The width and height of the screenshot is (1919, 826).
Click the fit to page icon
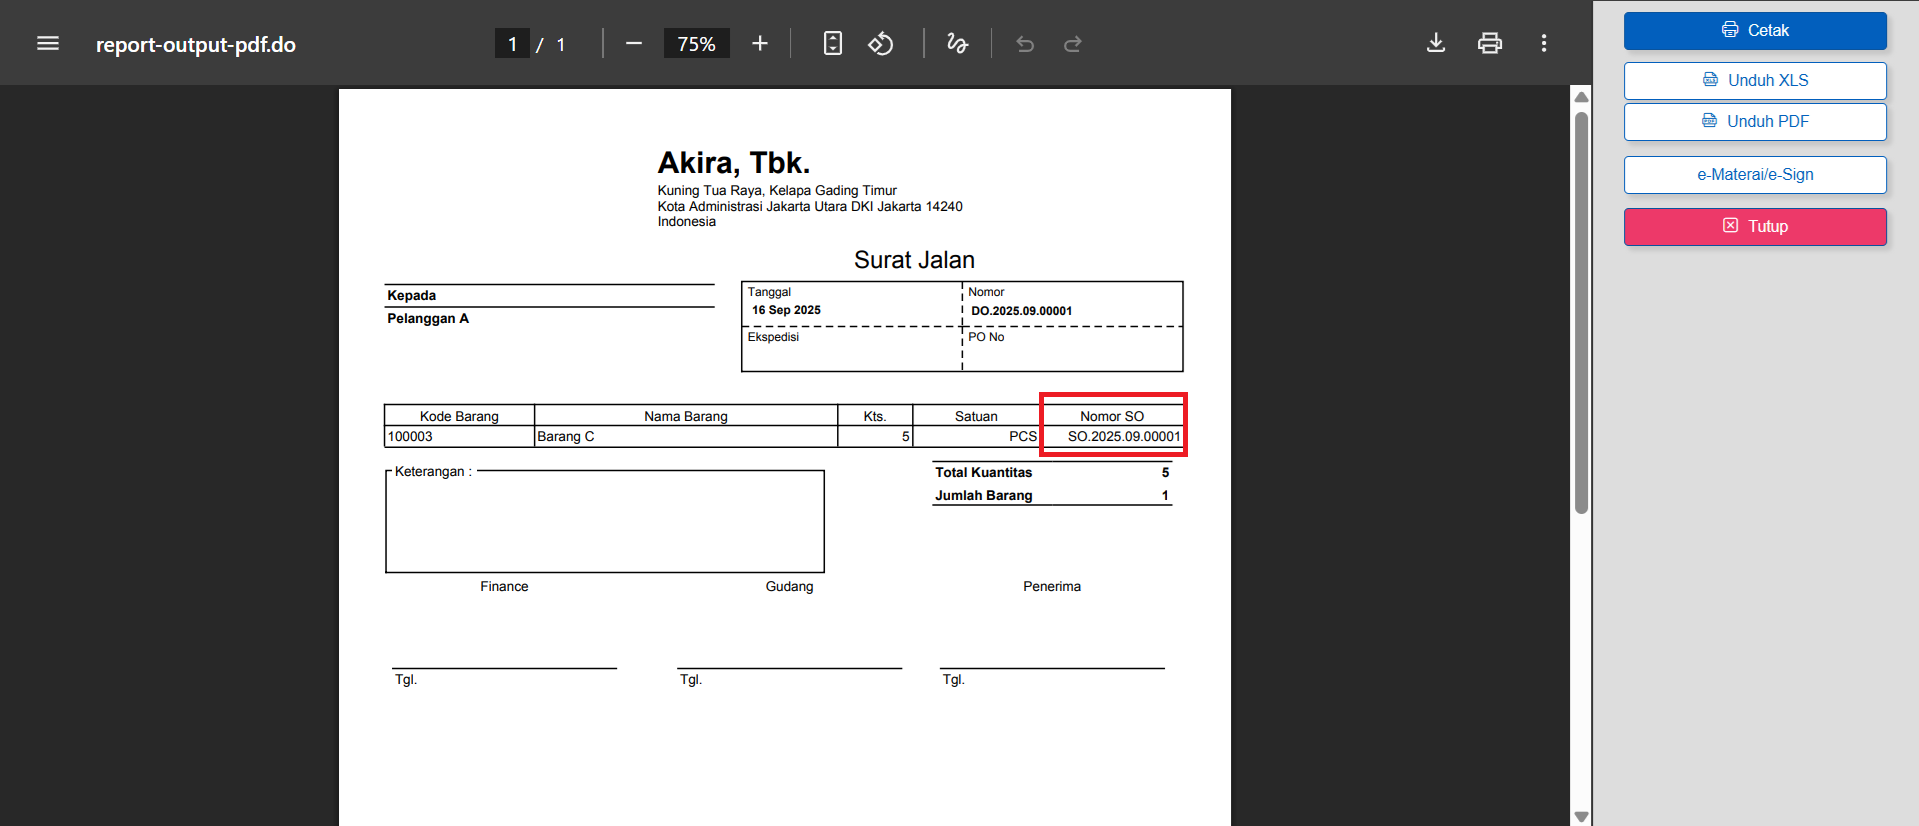click(x=832, y=44)
